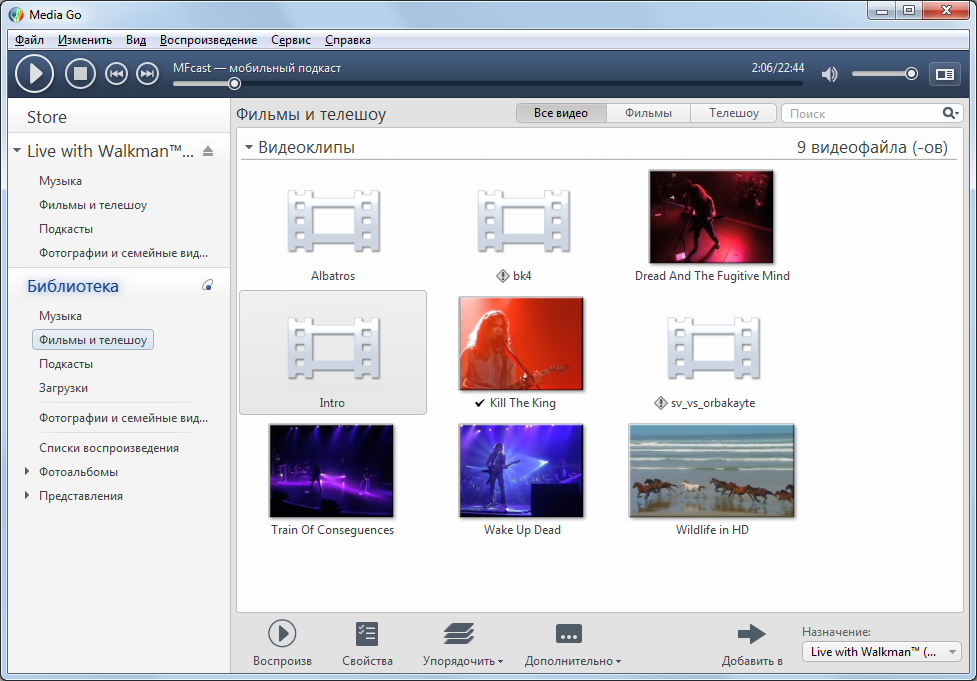The width and height of the screenshot is (977, 681).
Task: Open Загрузки in the library
Action: (x=64, y=388)
